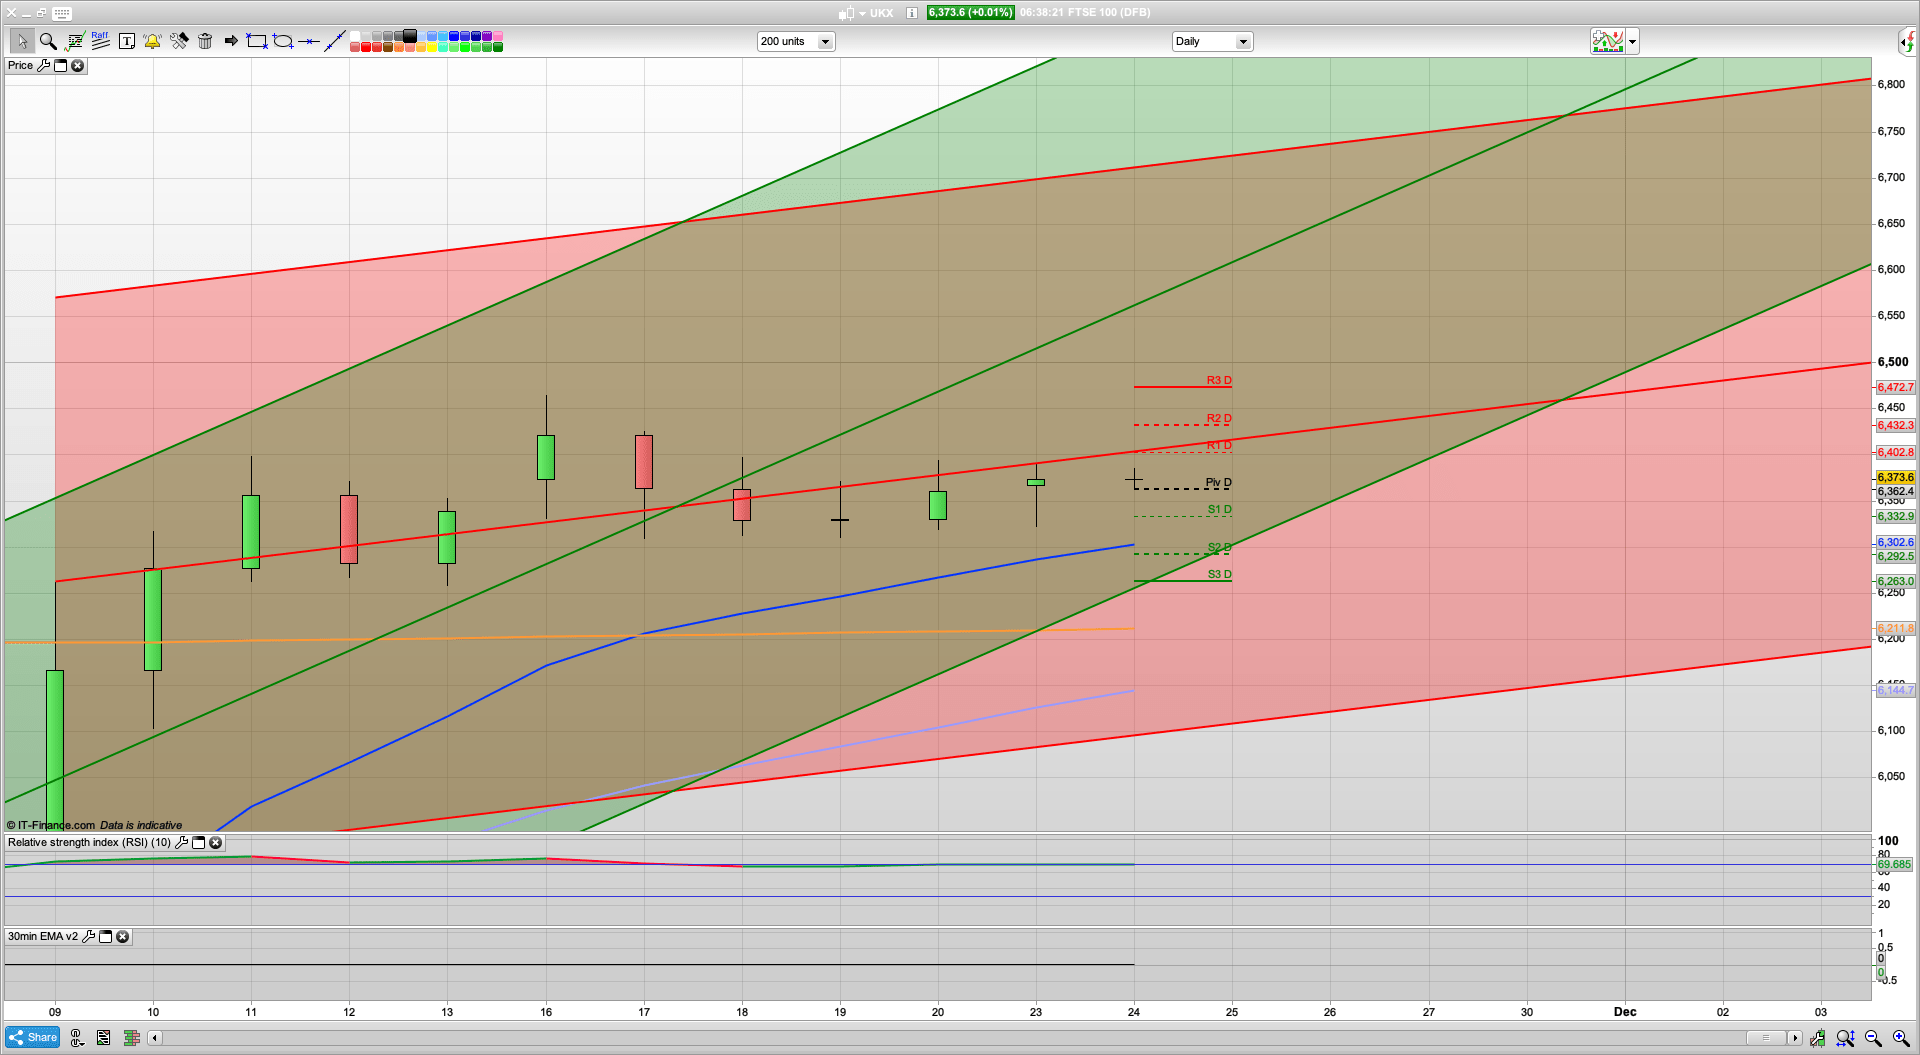Click the alert bell icon

click(152, 41)
